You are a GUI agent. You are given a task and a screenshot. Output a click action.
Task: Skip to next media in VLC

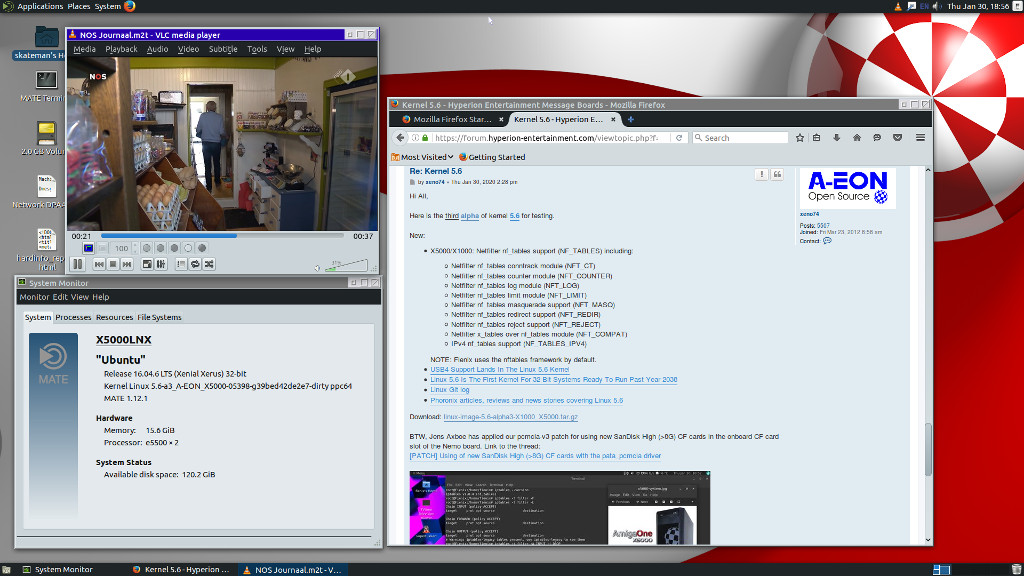tap(127, 264)
